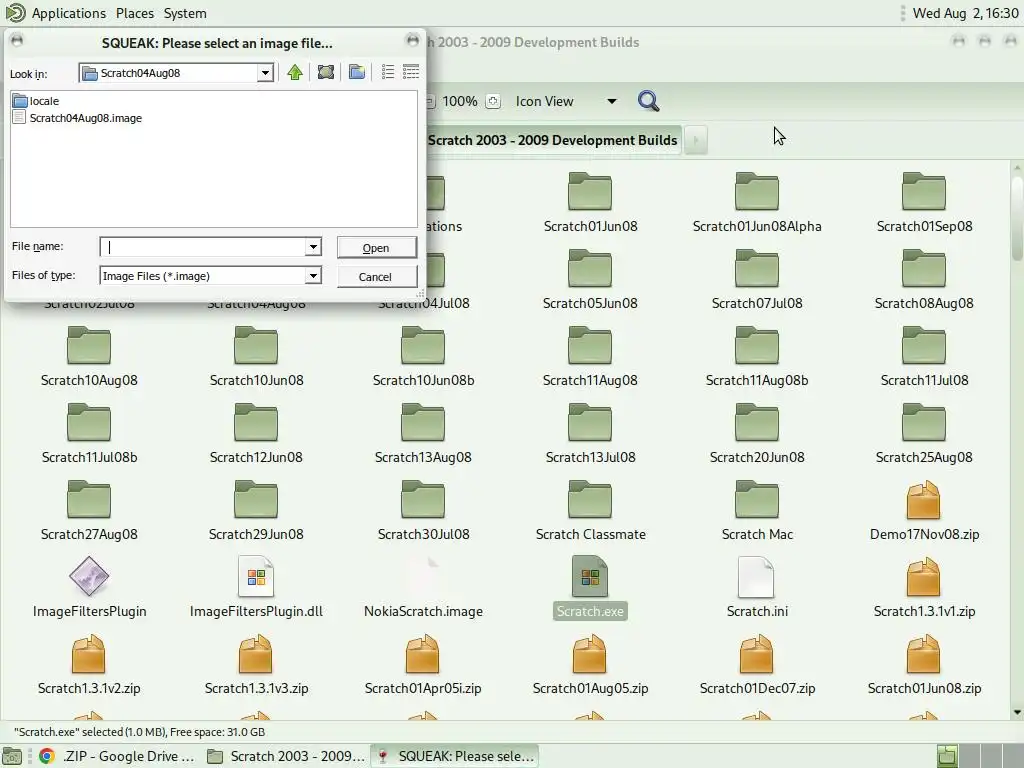This screenshot has height=768, width=1024.
Task: Click the Open button in dialog
Action: 376,248
